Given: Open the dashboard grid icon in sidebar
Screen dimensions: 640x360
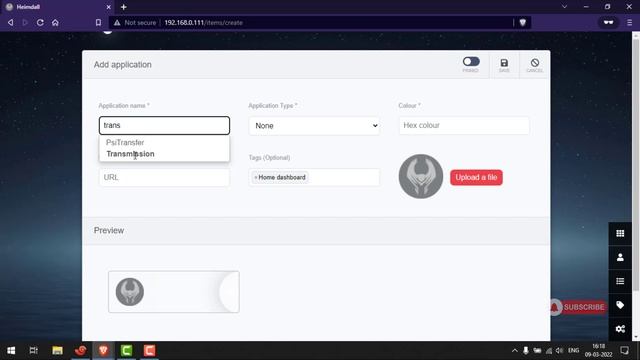Looking at the screenshot, I should point(620,233).
